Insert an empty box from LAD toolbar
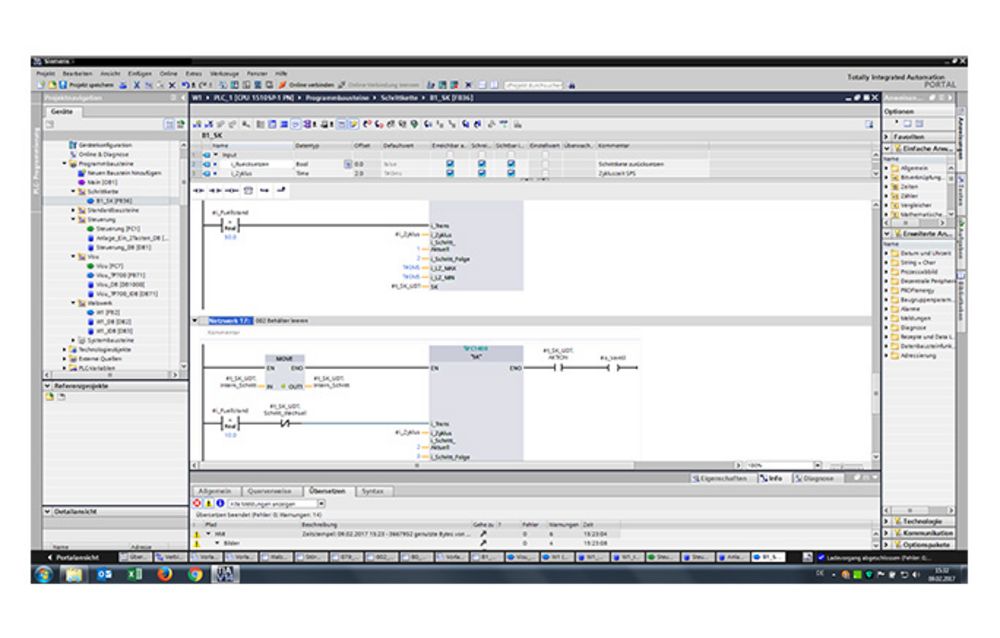Viewport: 1000px width, 638px height. point(247,189)
